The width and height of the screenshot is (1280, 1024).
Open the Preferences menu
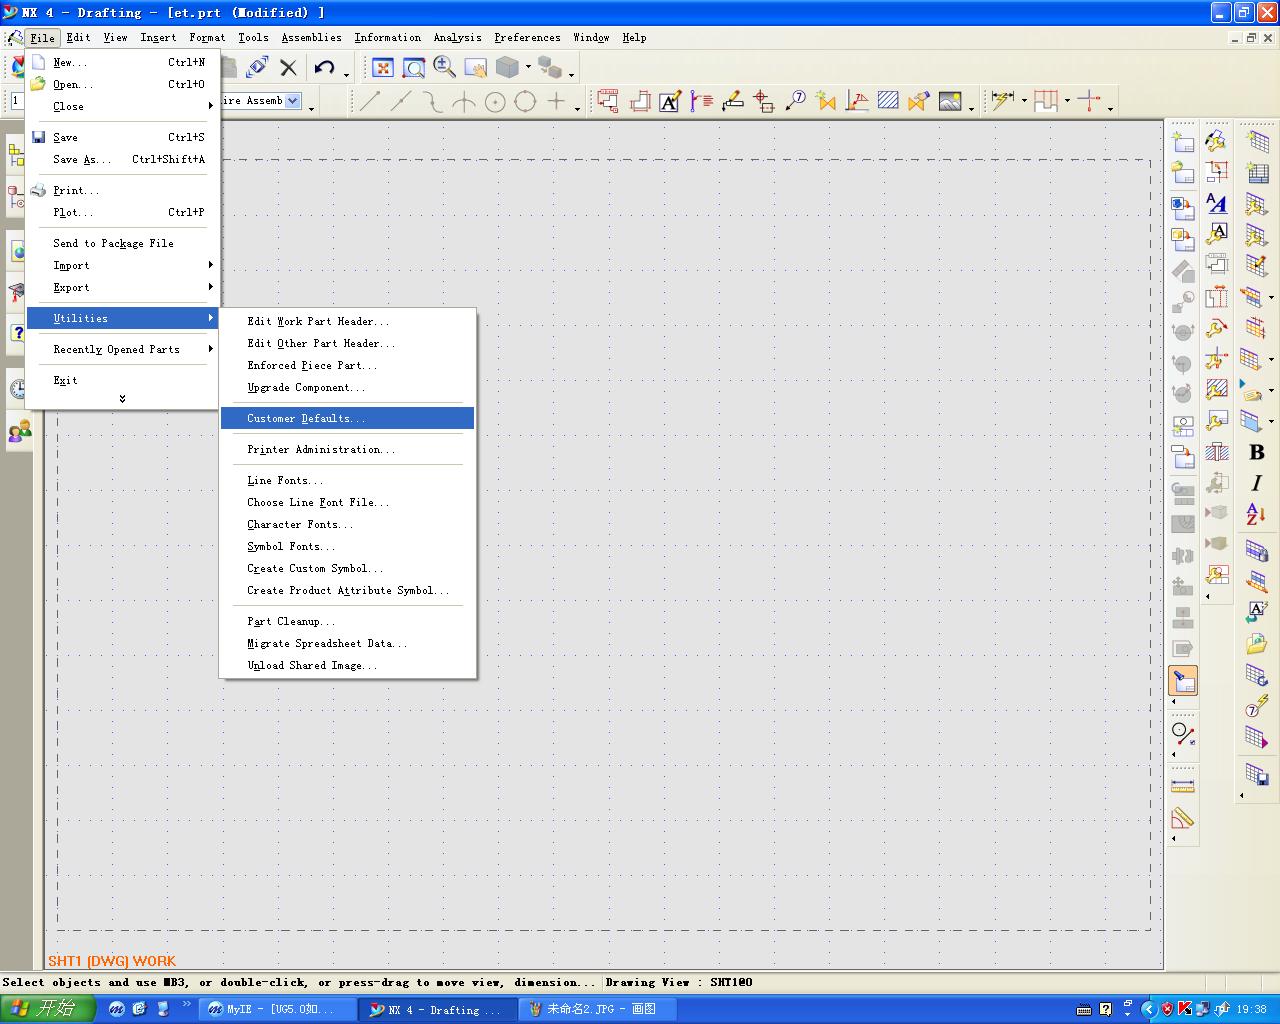[x=527, y=37]
